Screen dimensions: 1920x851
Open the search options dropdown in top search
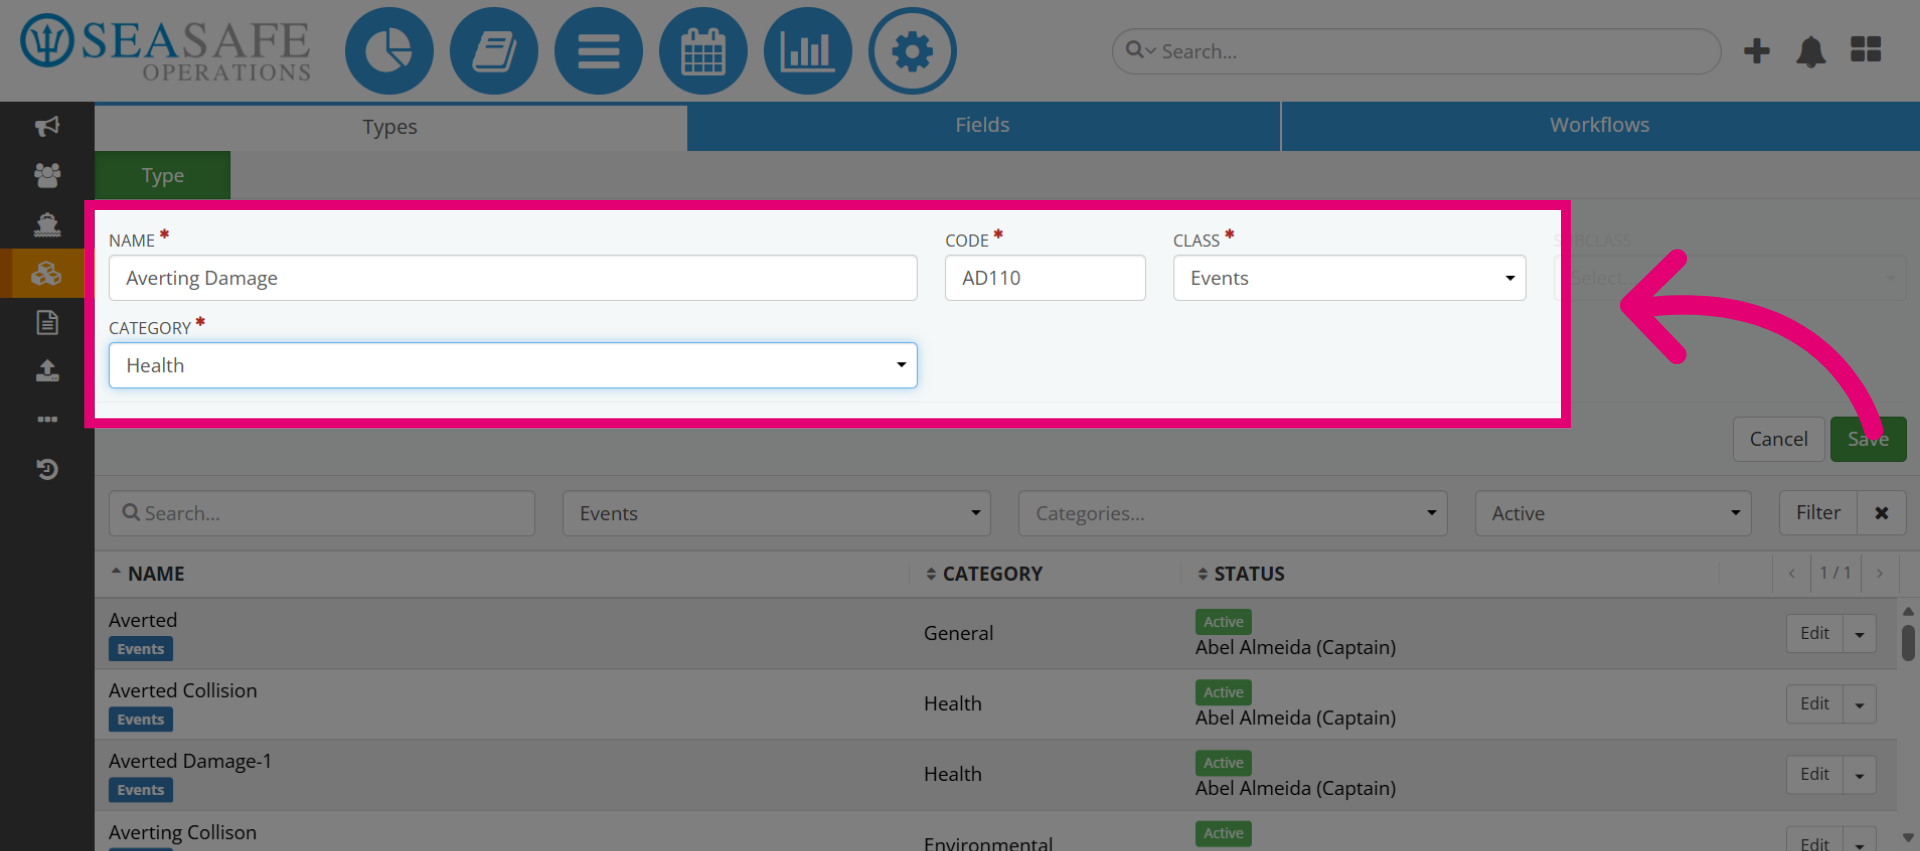tap(1140, 50)
